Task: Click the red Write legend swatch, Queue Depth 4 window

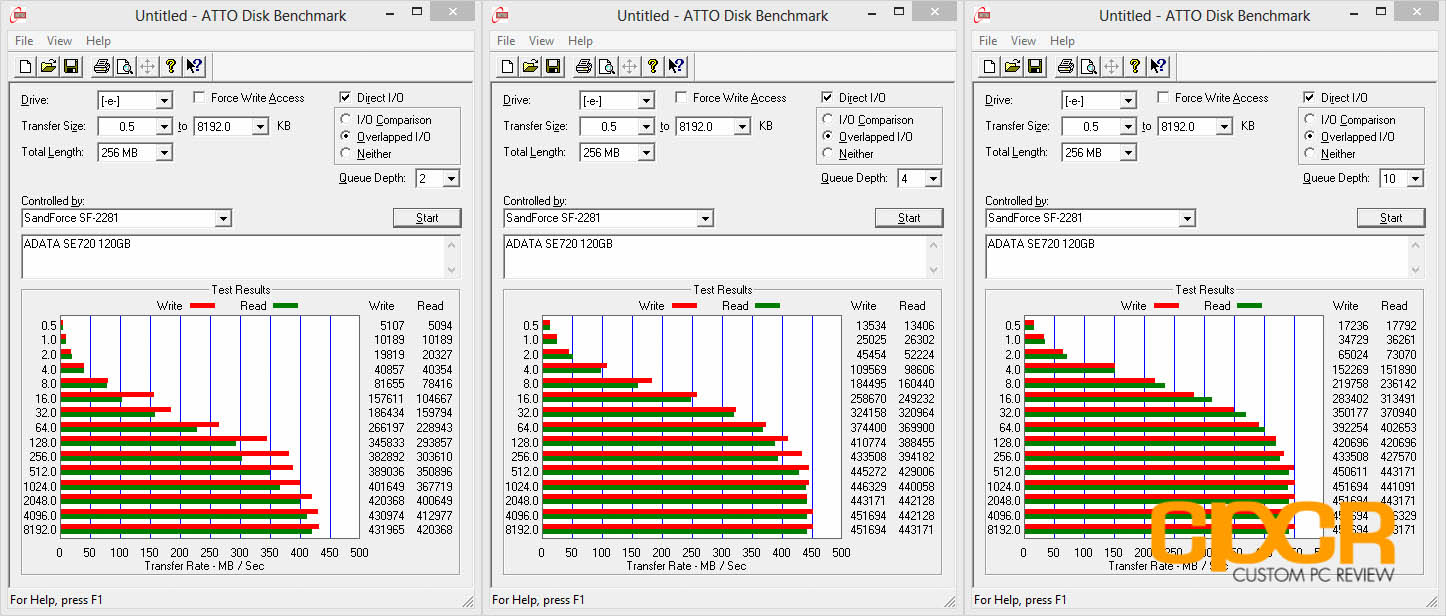Action: pyautogui.click(x=684, y=305)
